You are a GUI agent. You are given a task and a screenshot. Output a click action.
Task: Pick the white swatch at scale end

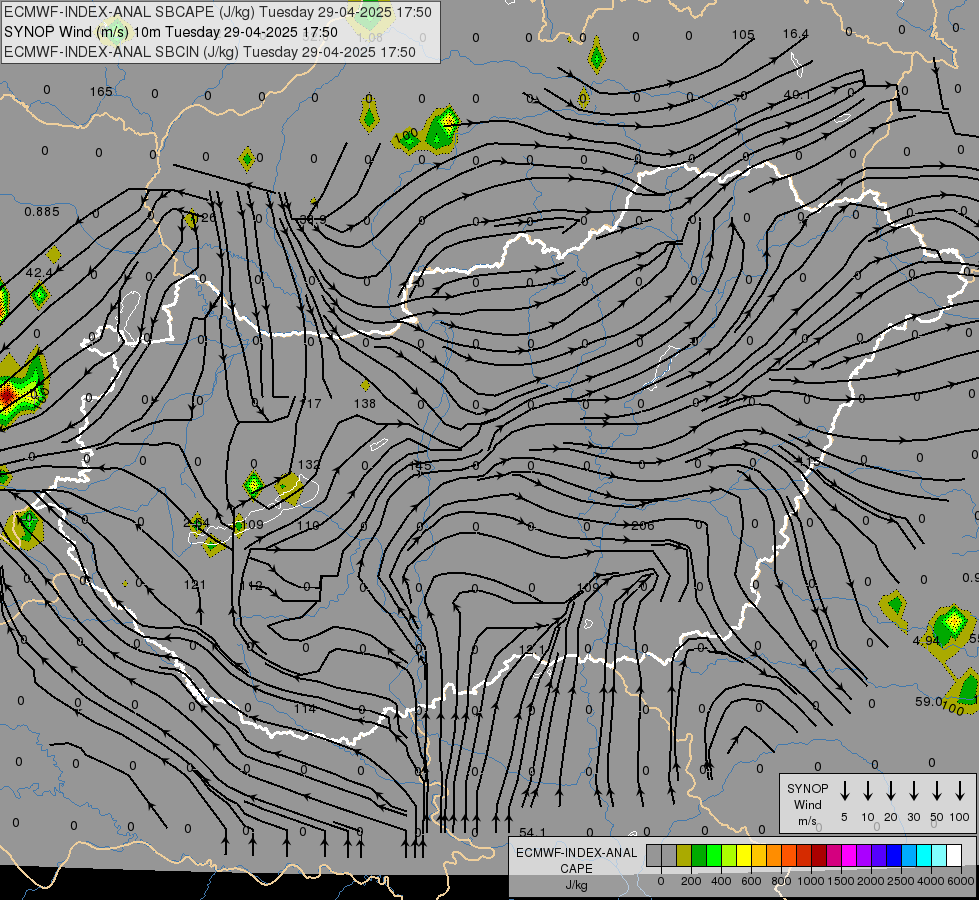[953, 856]
